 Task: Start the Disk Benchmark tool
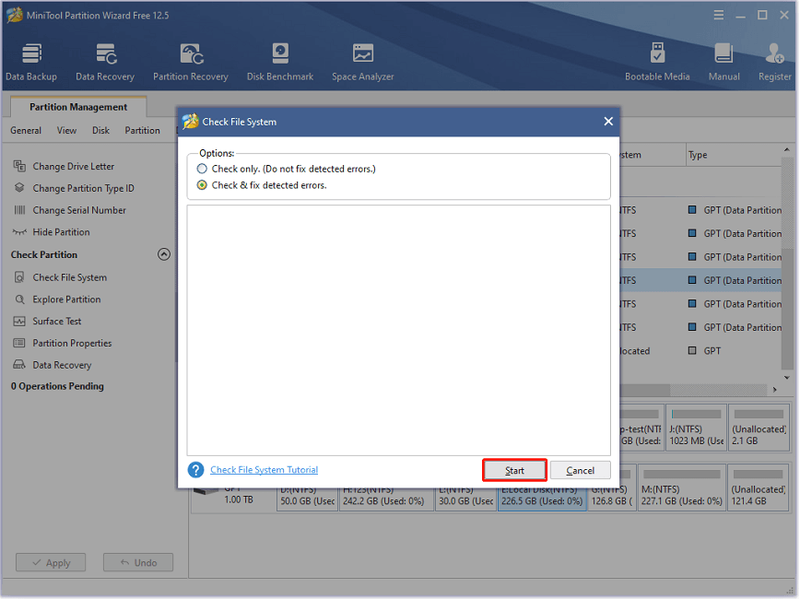(x=280, y=62)
